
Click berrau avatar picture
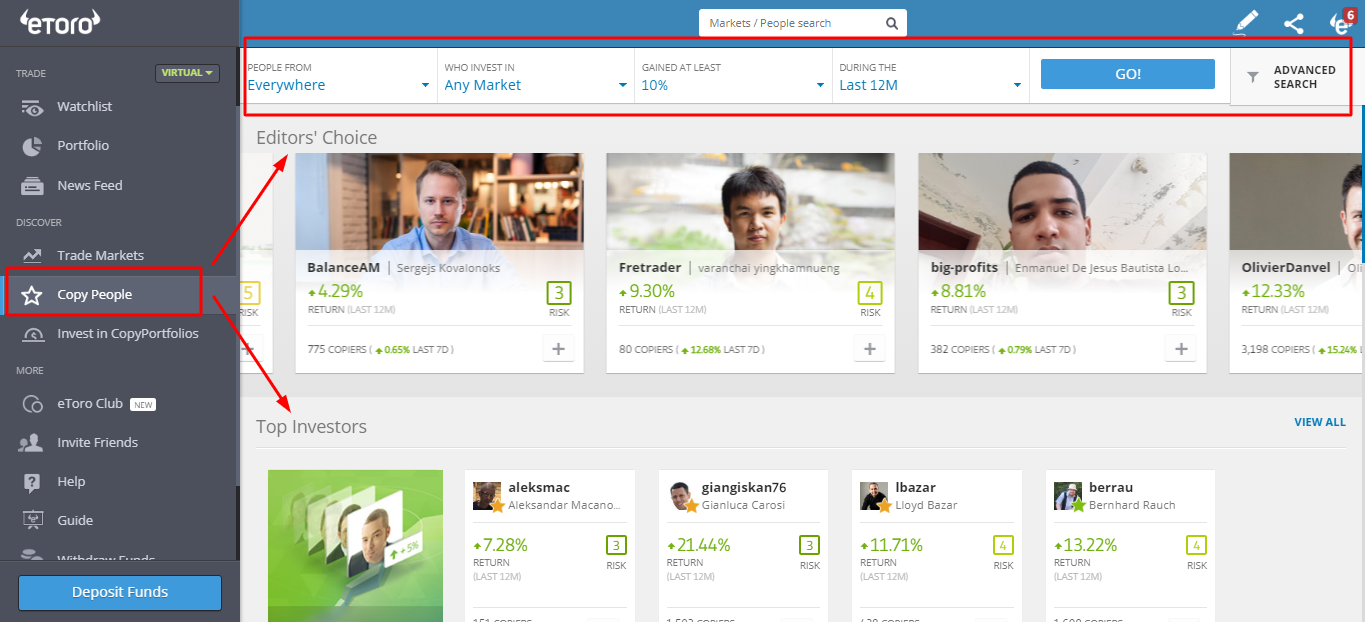(x=1067, y=496)
